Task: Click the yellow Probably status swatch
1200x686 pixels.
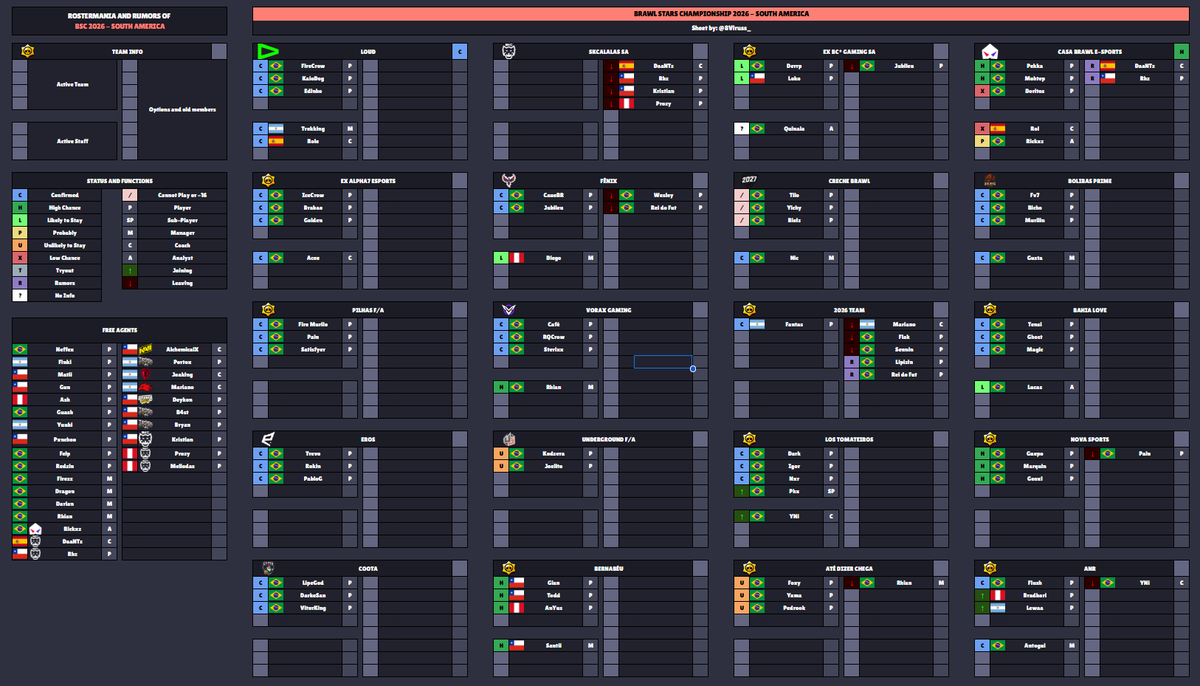Action: pos(19,232)
